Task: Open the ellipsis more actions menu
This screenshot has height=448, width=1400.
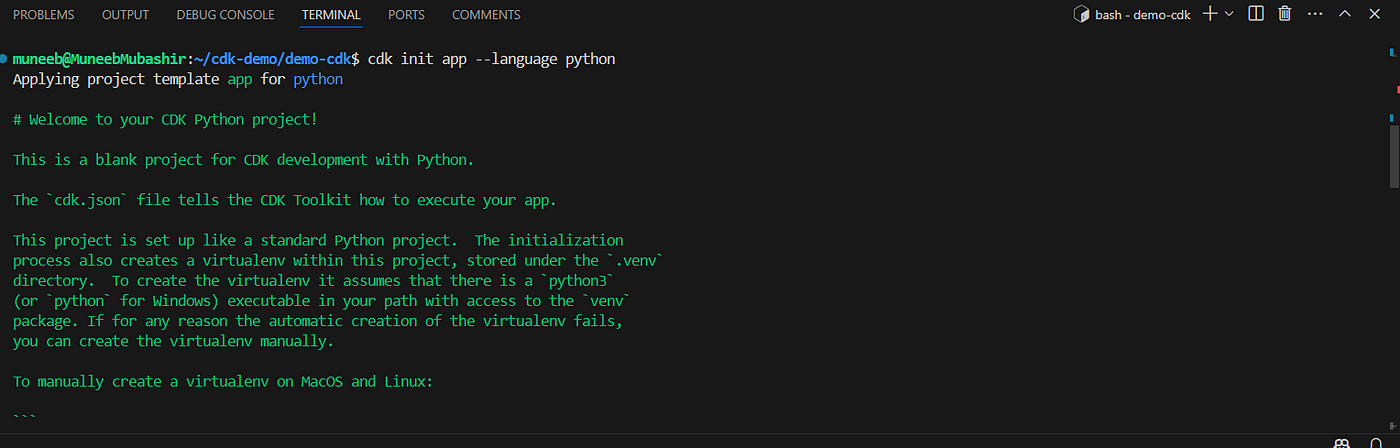Action: pos(1315,14)
